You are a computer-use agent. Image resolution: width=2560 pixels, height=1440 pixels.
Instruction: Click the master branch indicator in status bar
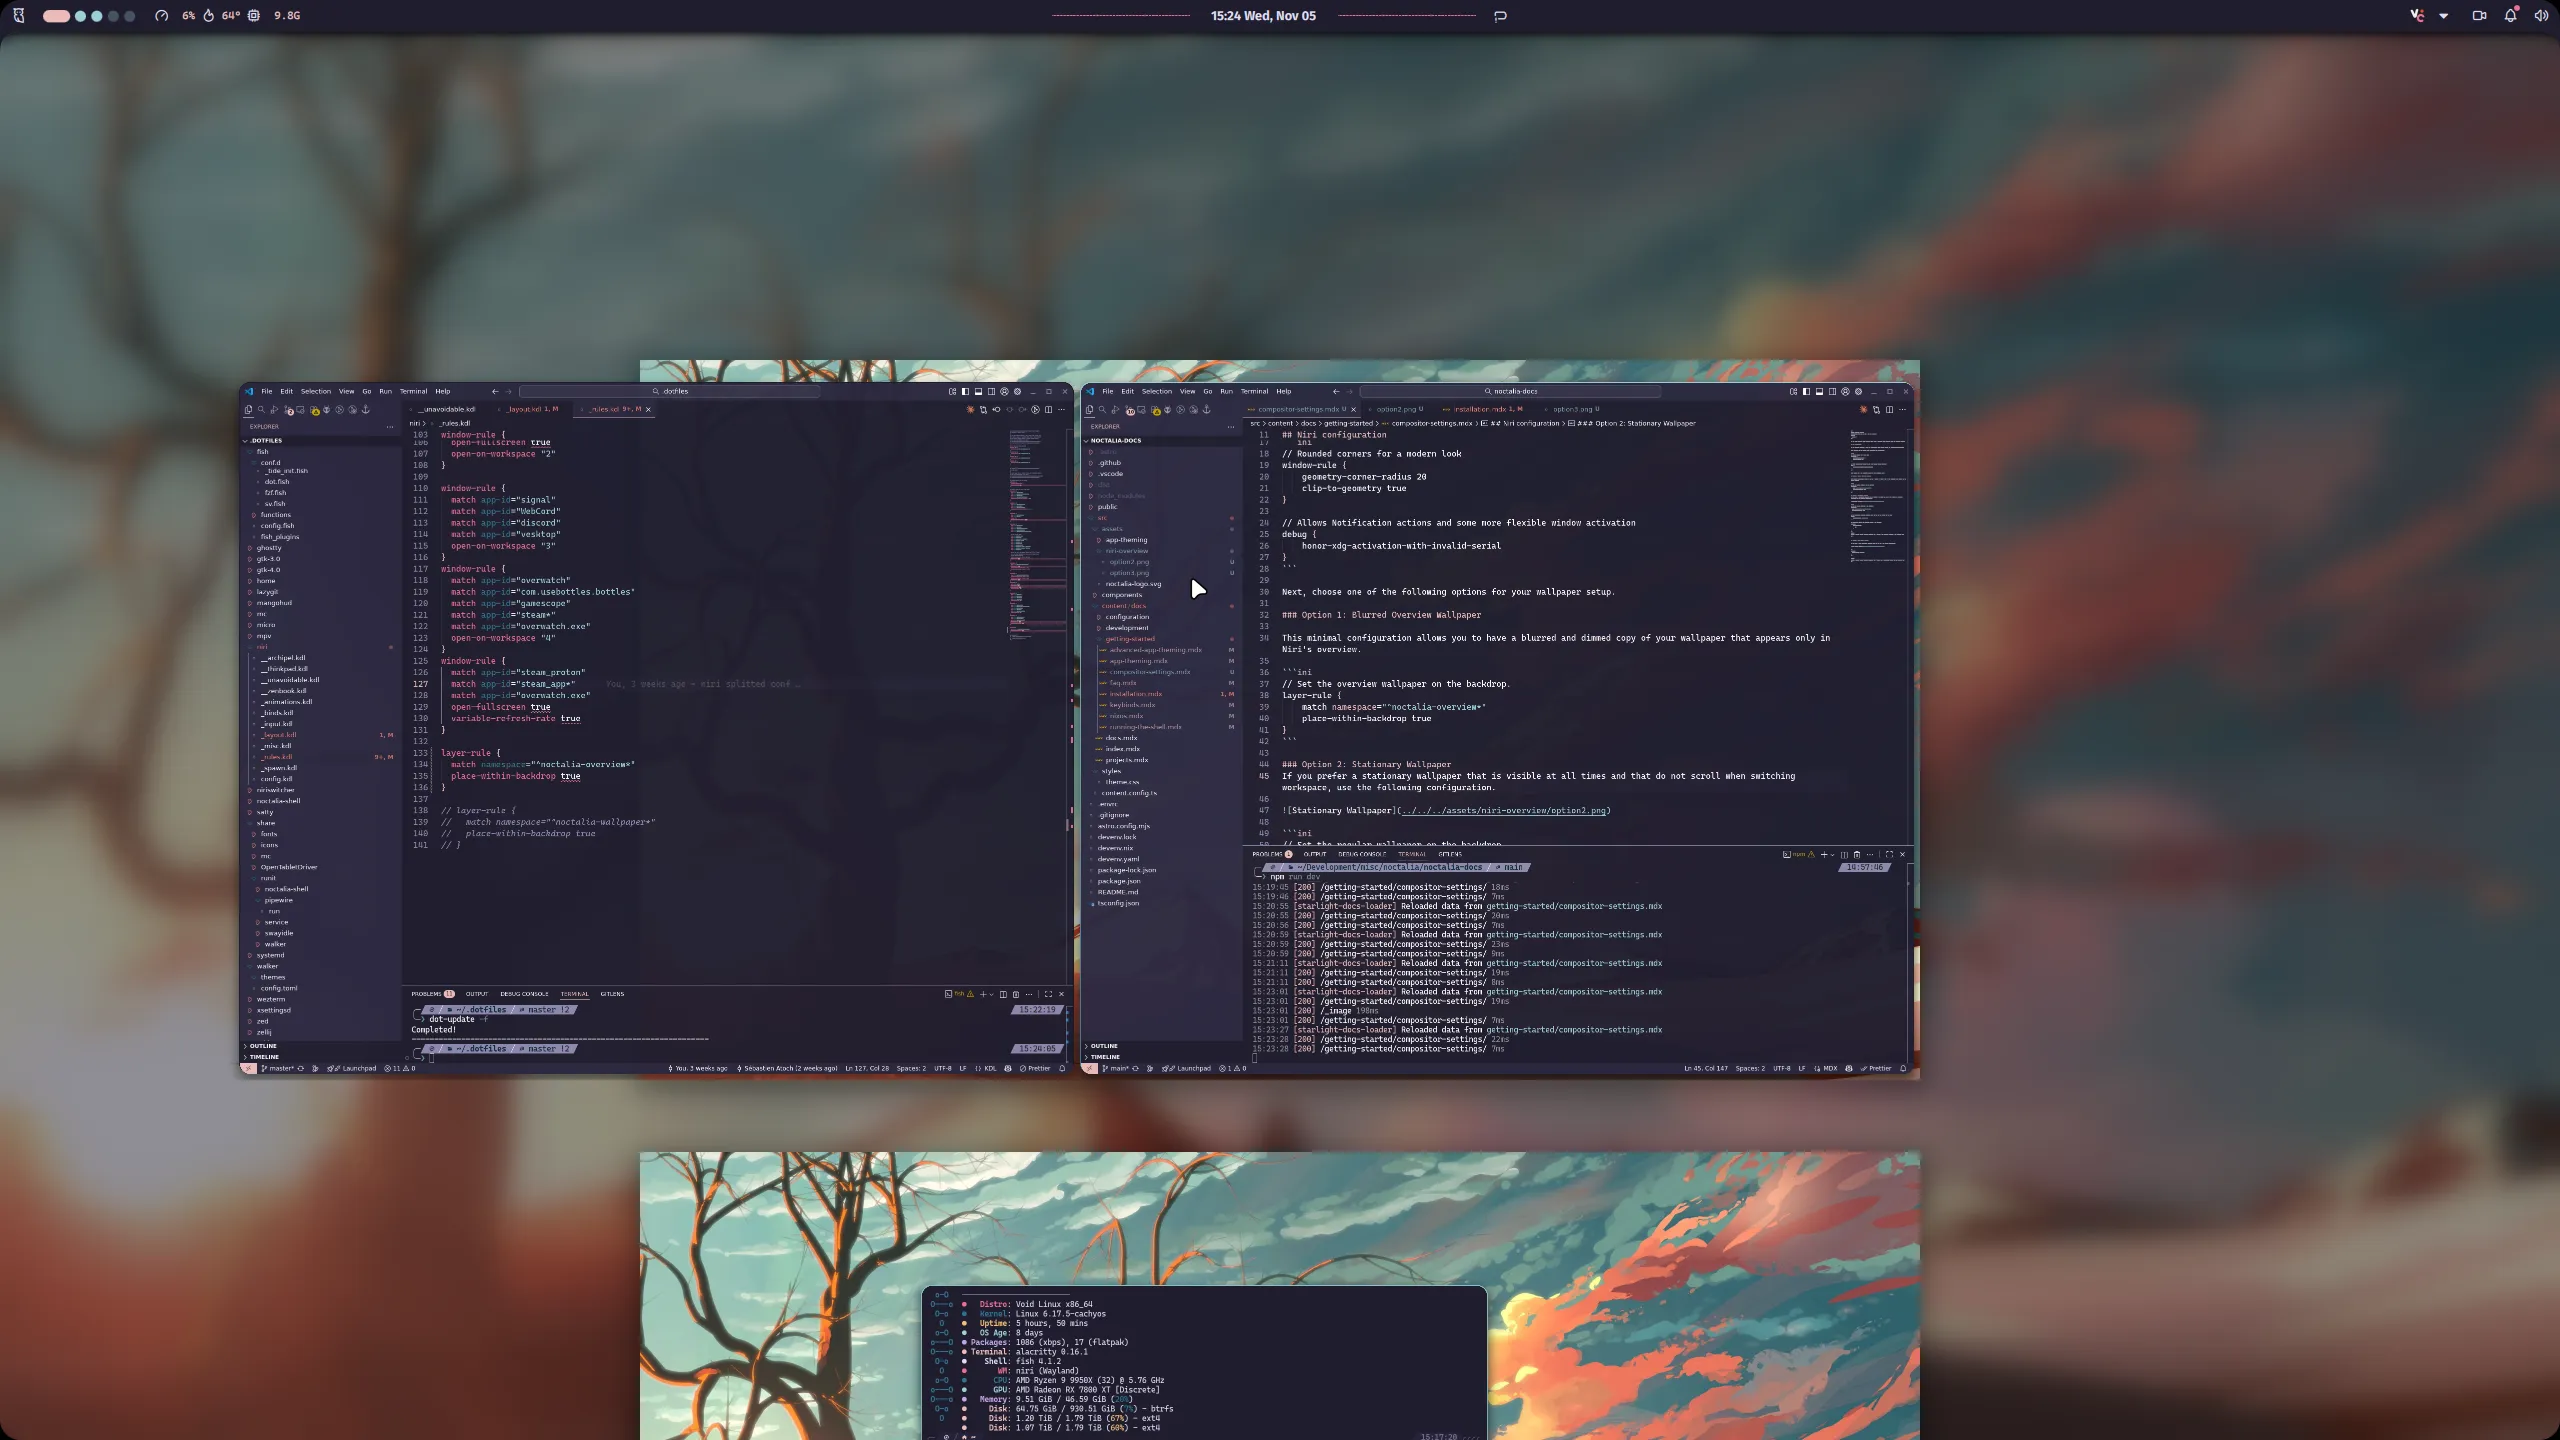coord(277,1068)
